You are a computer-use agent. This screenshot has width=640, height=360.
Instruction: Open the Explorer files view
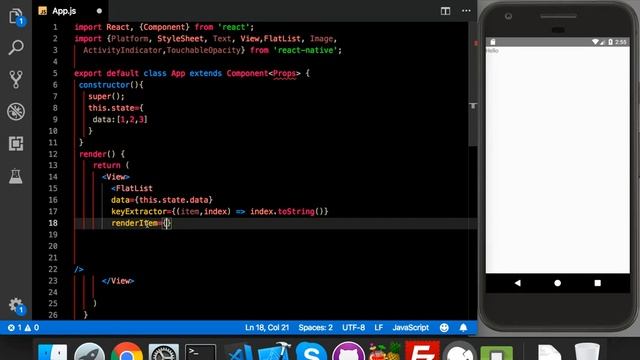pyautogui.click(x=16, y=17)
